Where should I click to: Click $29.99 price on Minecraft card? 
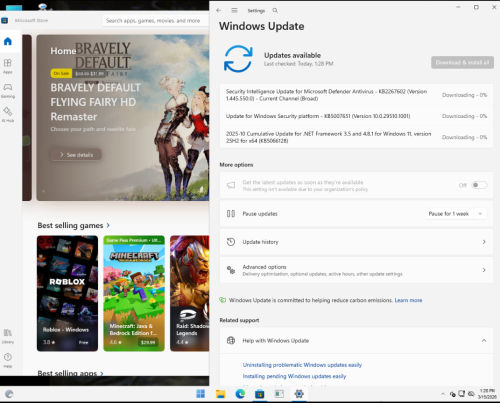(148, 342)
